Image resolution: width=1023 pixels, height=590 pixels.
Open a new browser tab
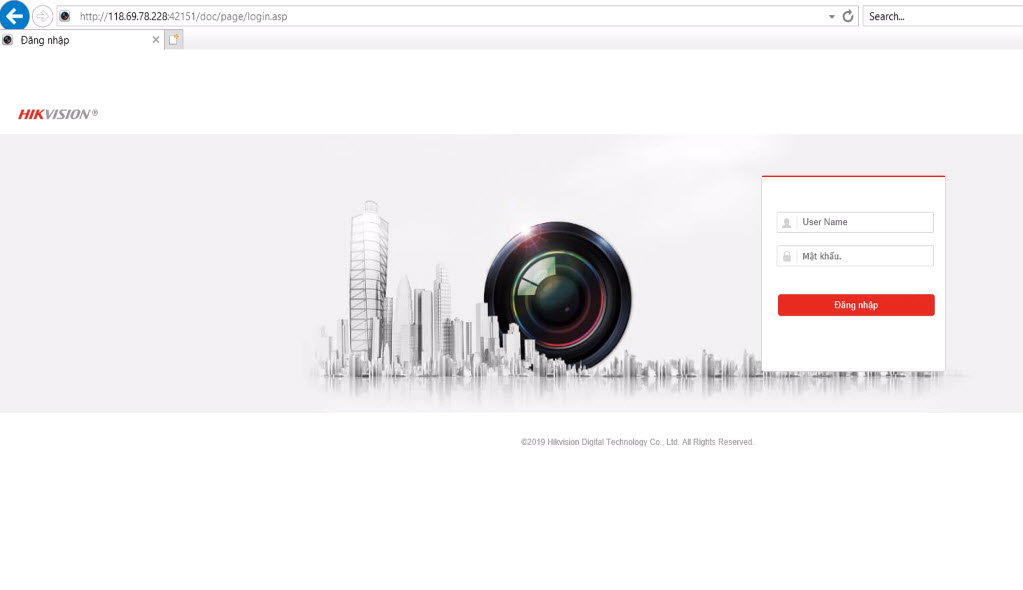(x=174, y=40)
